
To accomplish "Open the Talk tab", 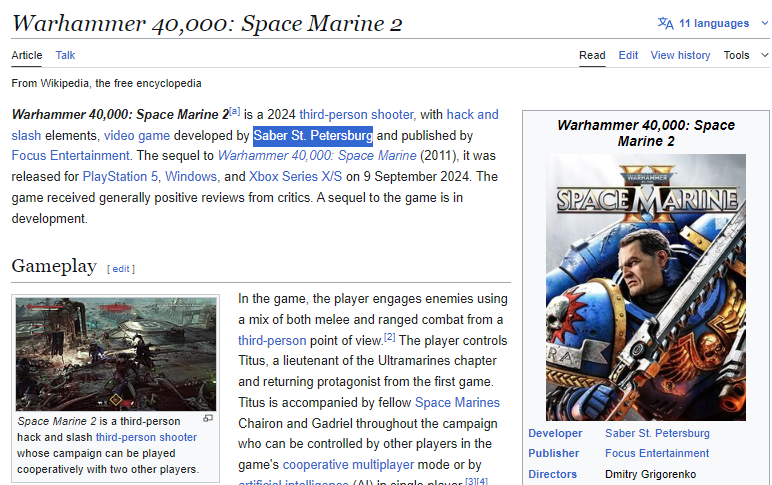I will 65,55.
